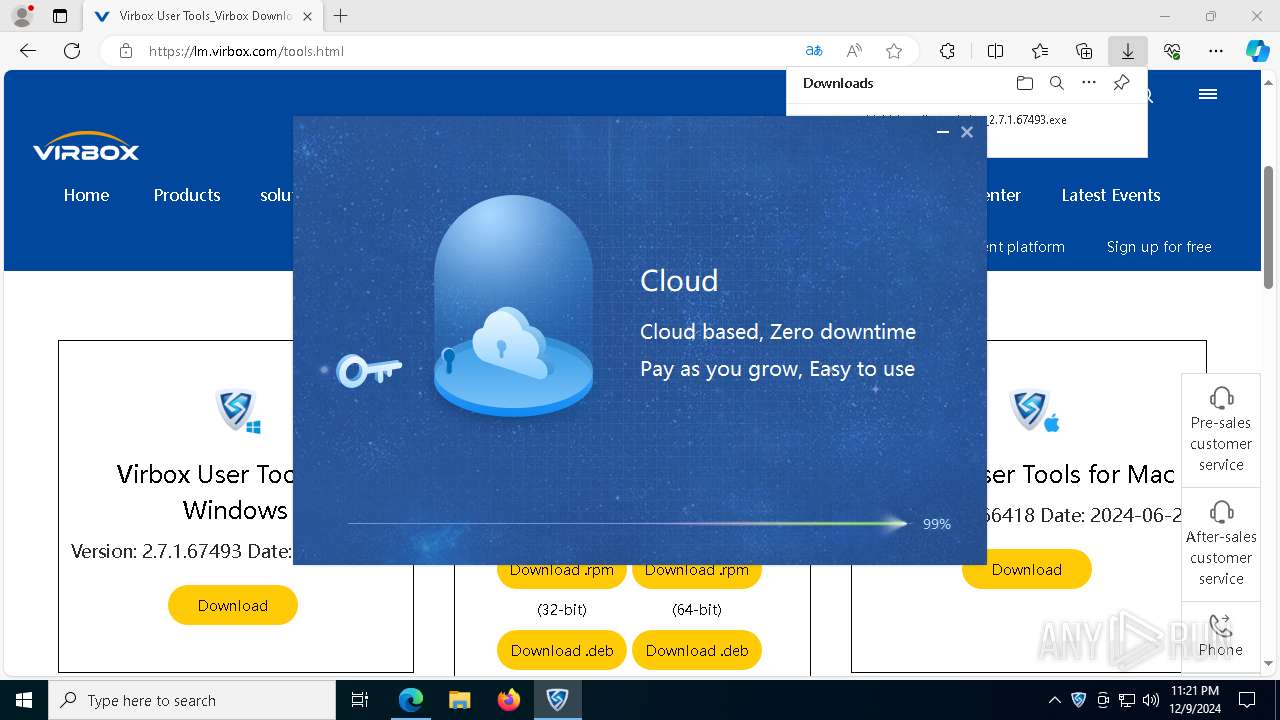This screenshot has height=720, width=1280.
Task: Click the Phone contact option
Action: pos(1221,636)
